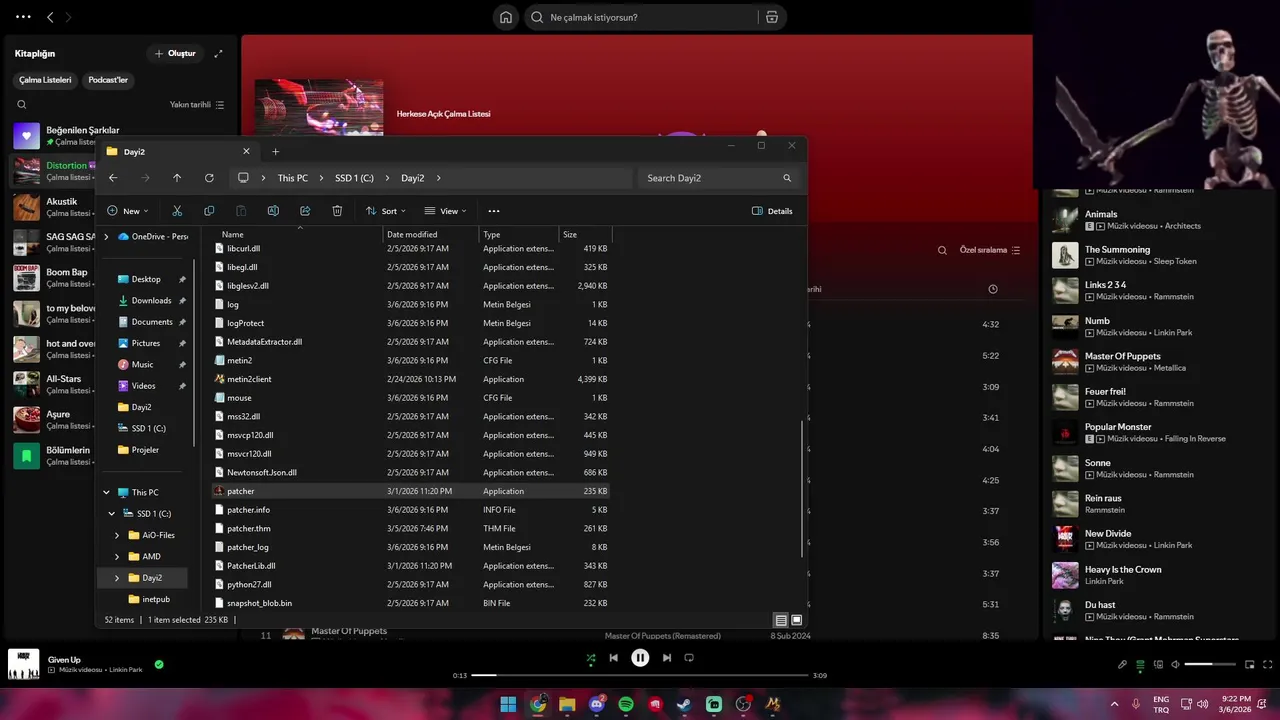Open the View dropdown in Explorer
The width and height of the screenshot is (1280, 720).
click(445, 211)
